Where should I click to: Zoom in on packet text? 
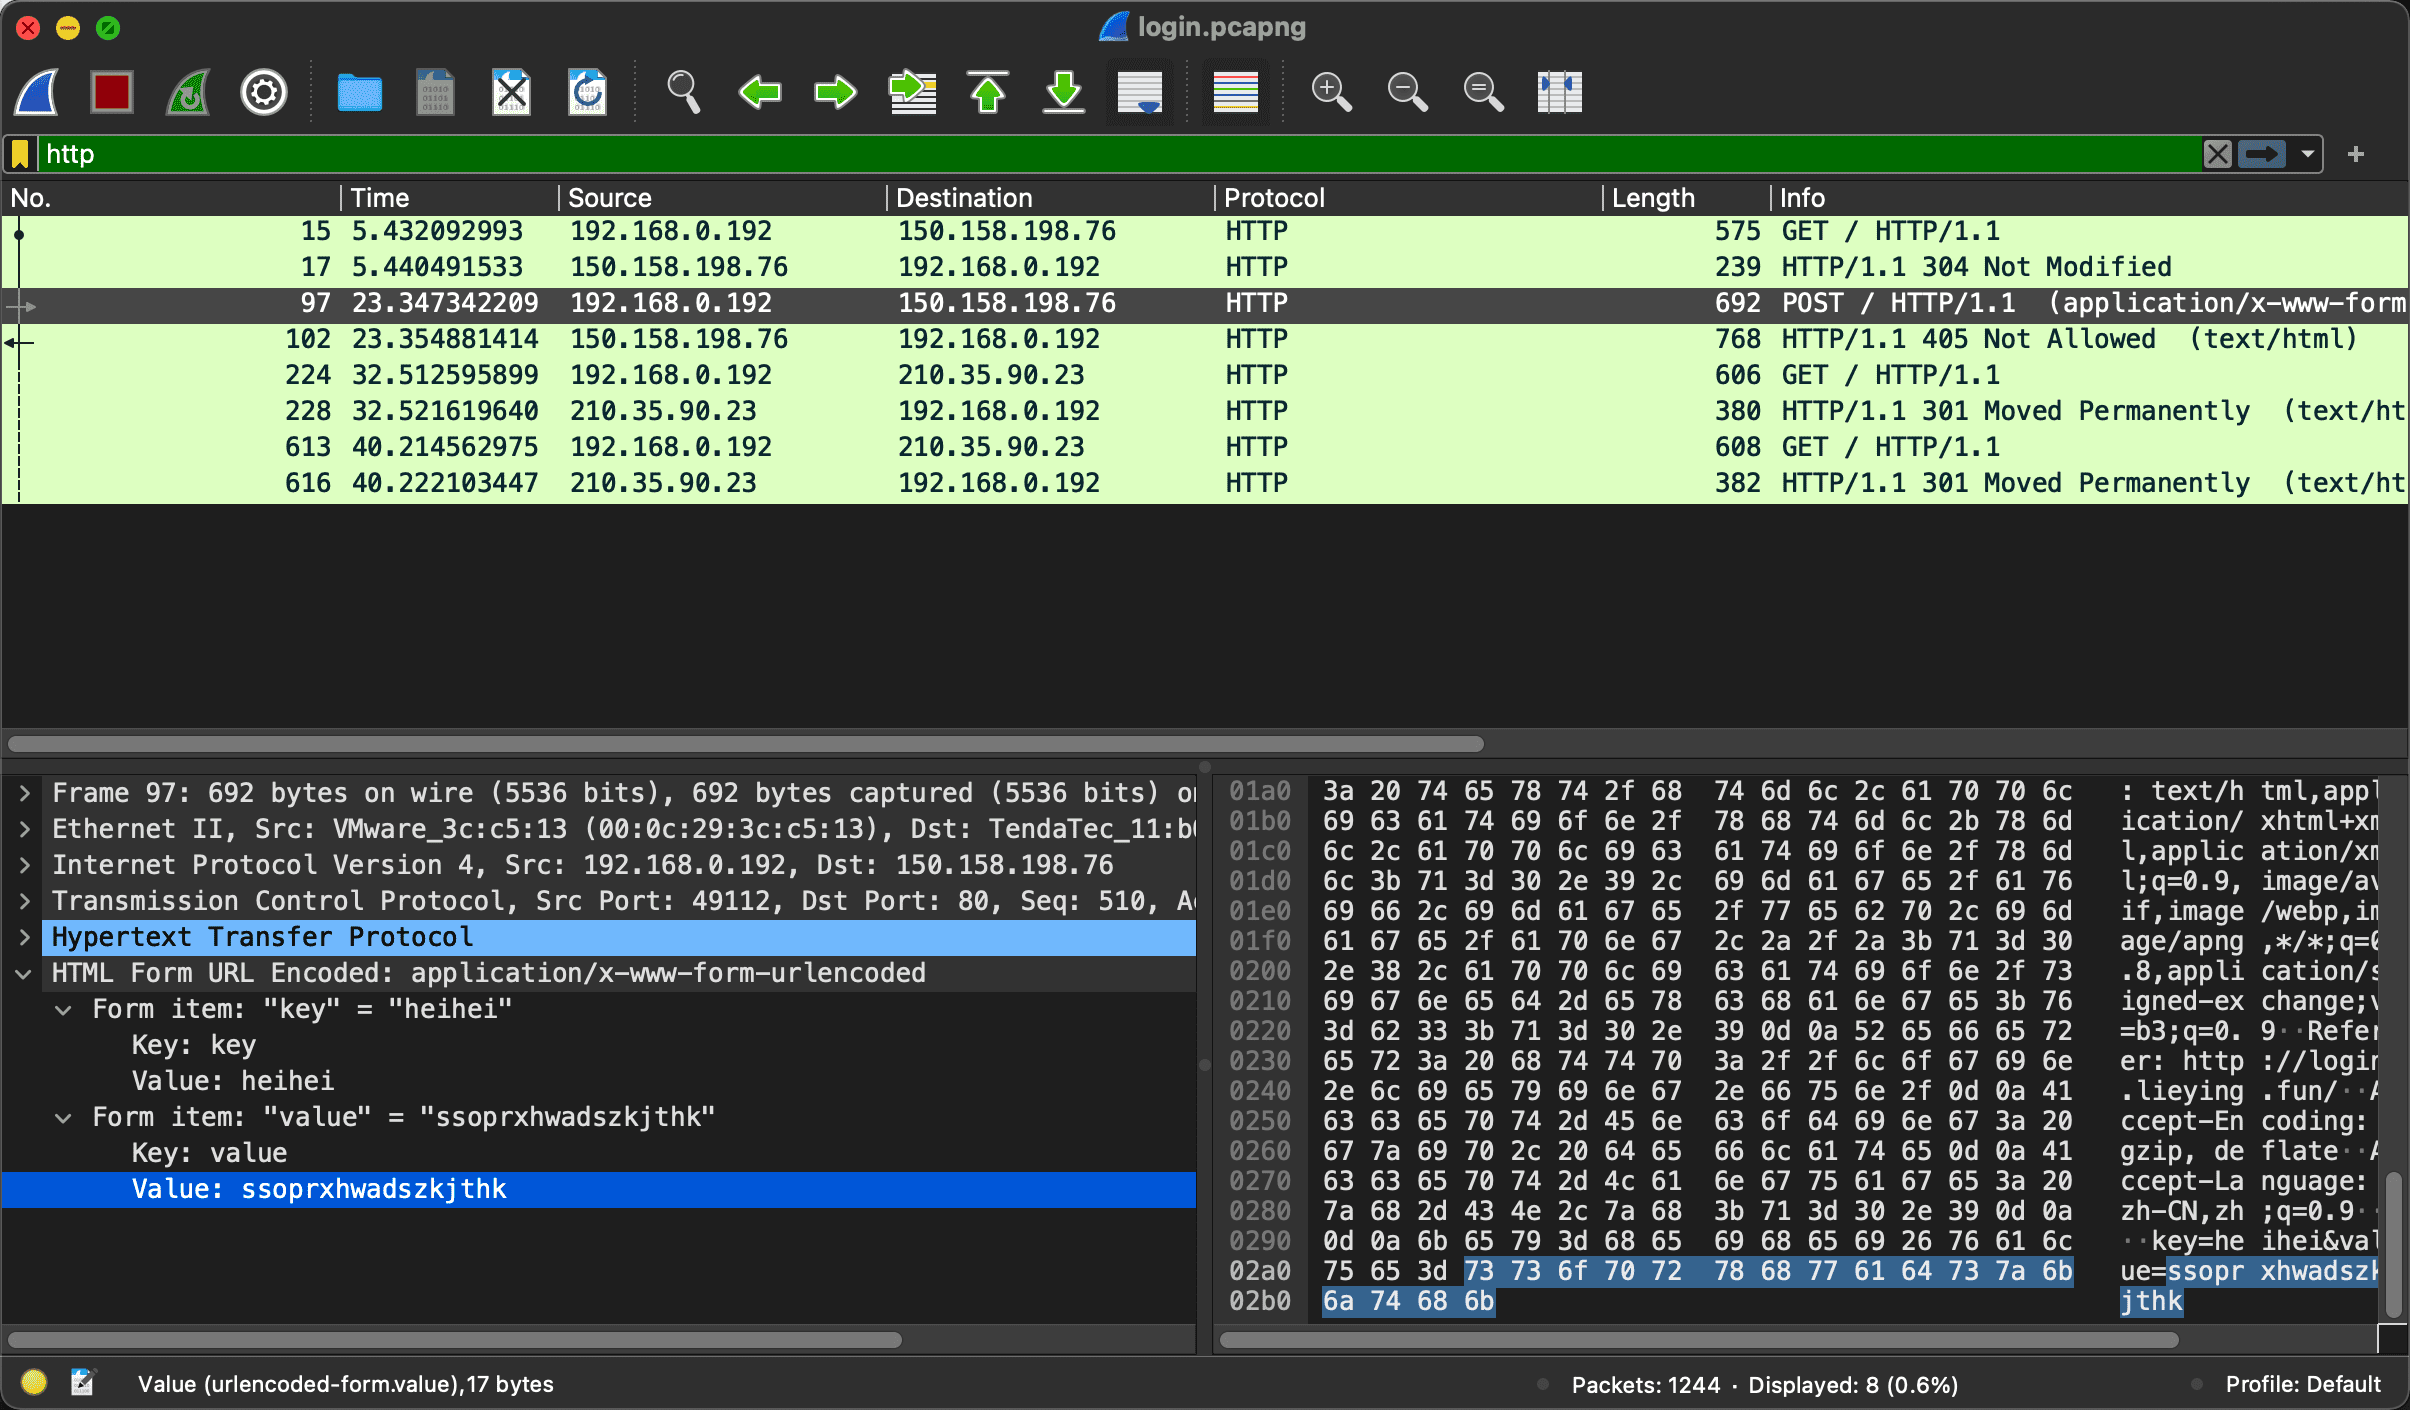click(1331, 93)
